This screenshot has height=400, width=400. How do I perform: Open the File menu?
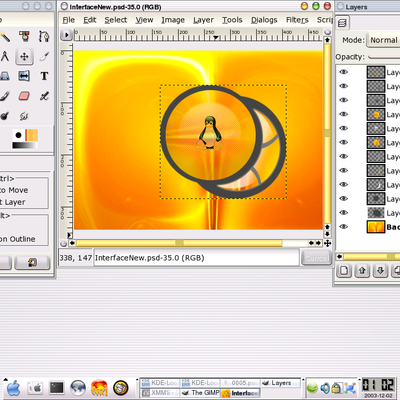point(69,20)
